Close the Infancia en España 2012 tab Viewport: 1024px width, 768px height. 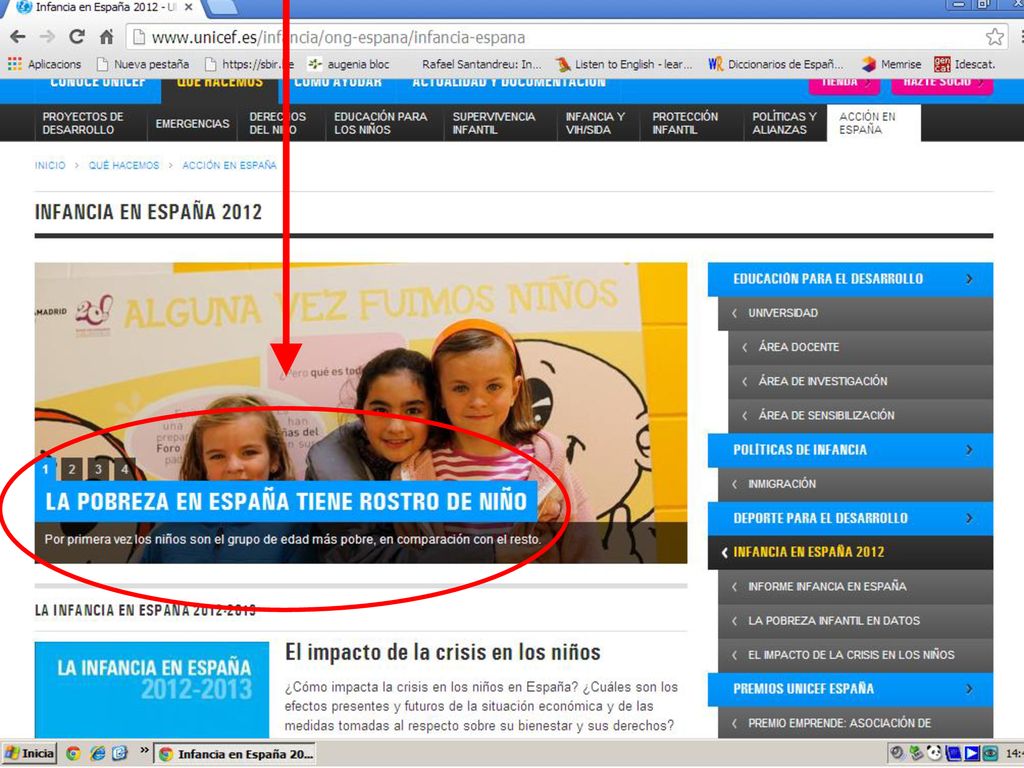(188, 7)
